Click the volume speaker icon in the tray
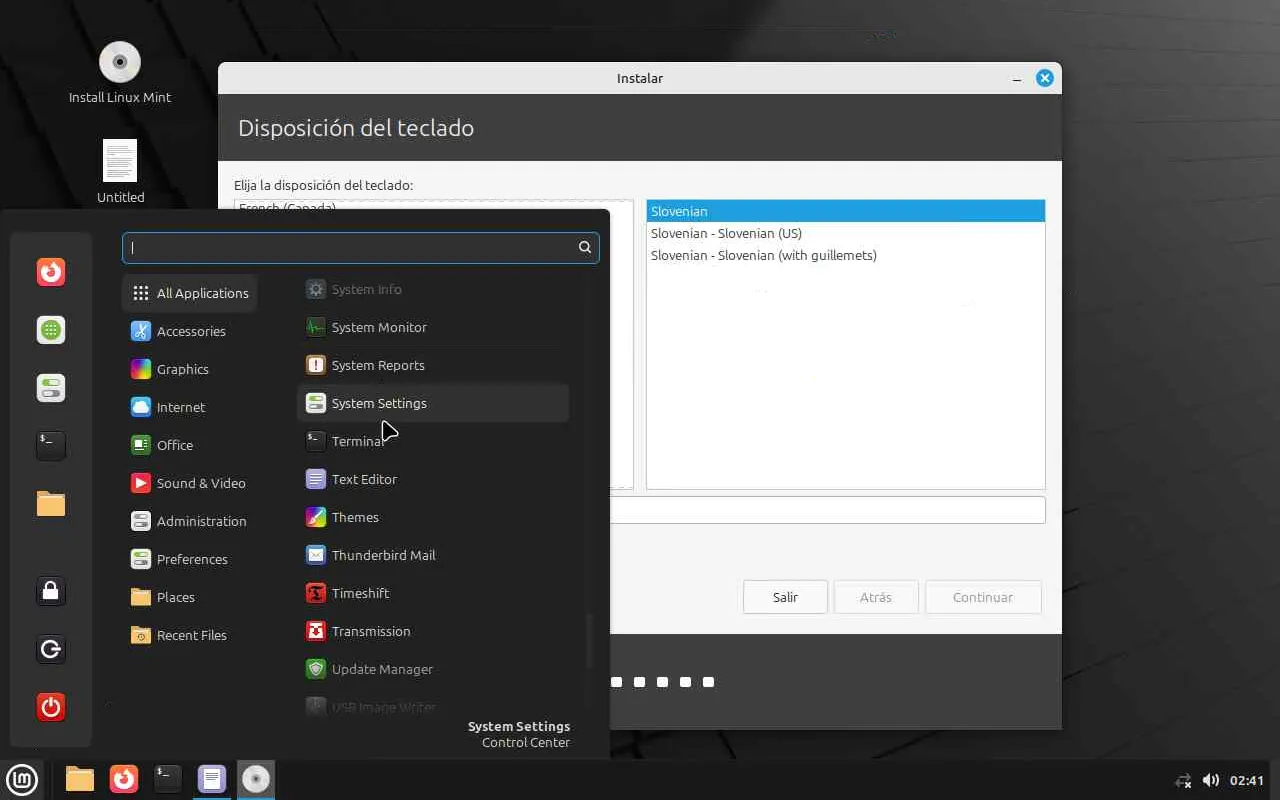 click(x=1210, y=780)
